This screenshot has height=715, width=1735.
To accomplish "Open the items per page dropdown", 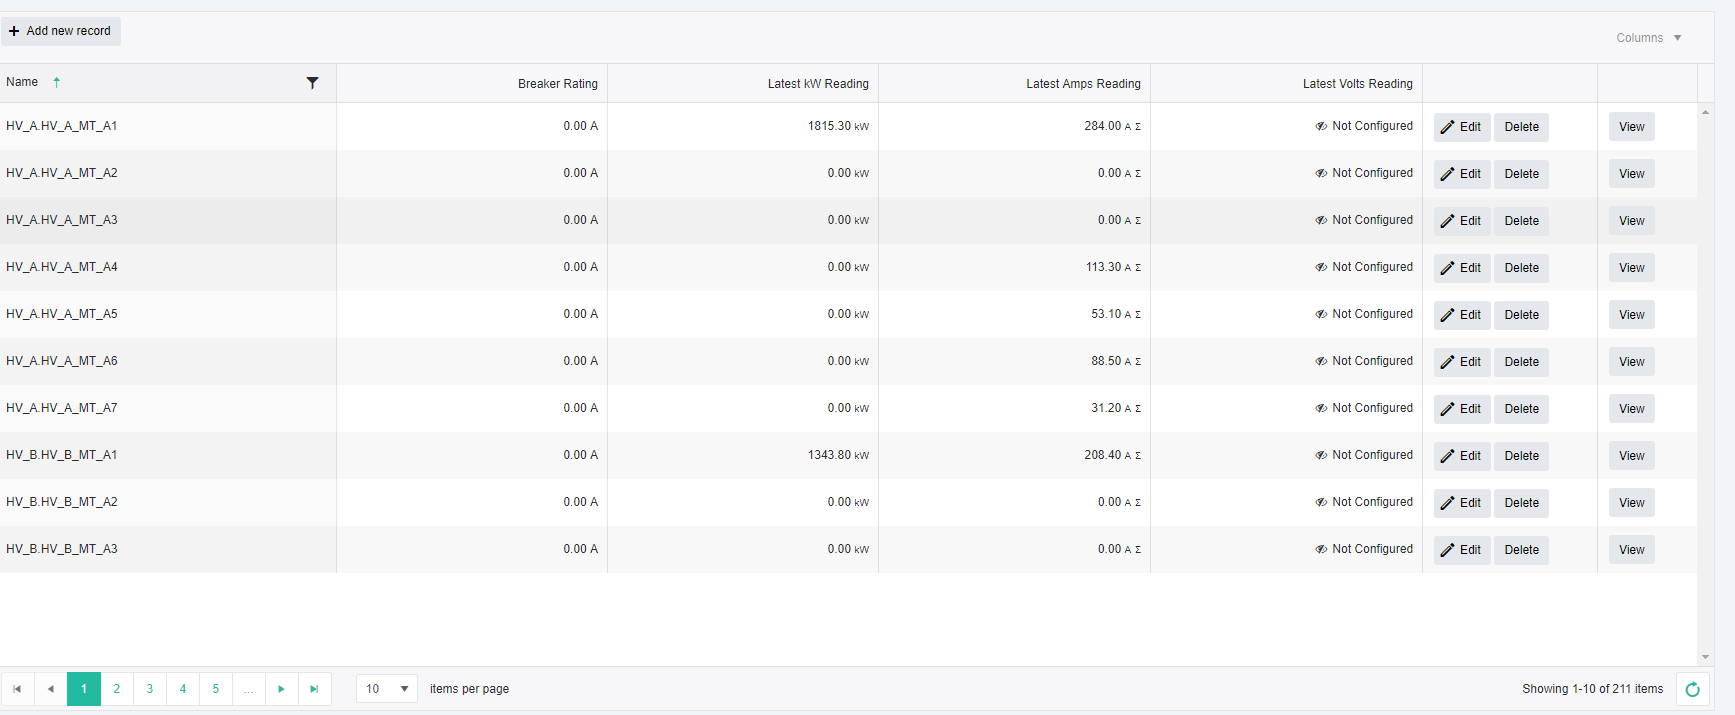I will 387,689.
